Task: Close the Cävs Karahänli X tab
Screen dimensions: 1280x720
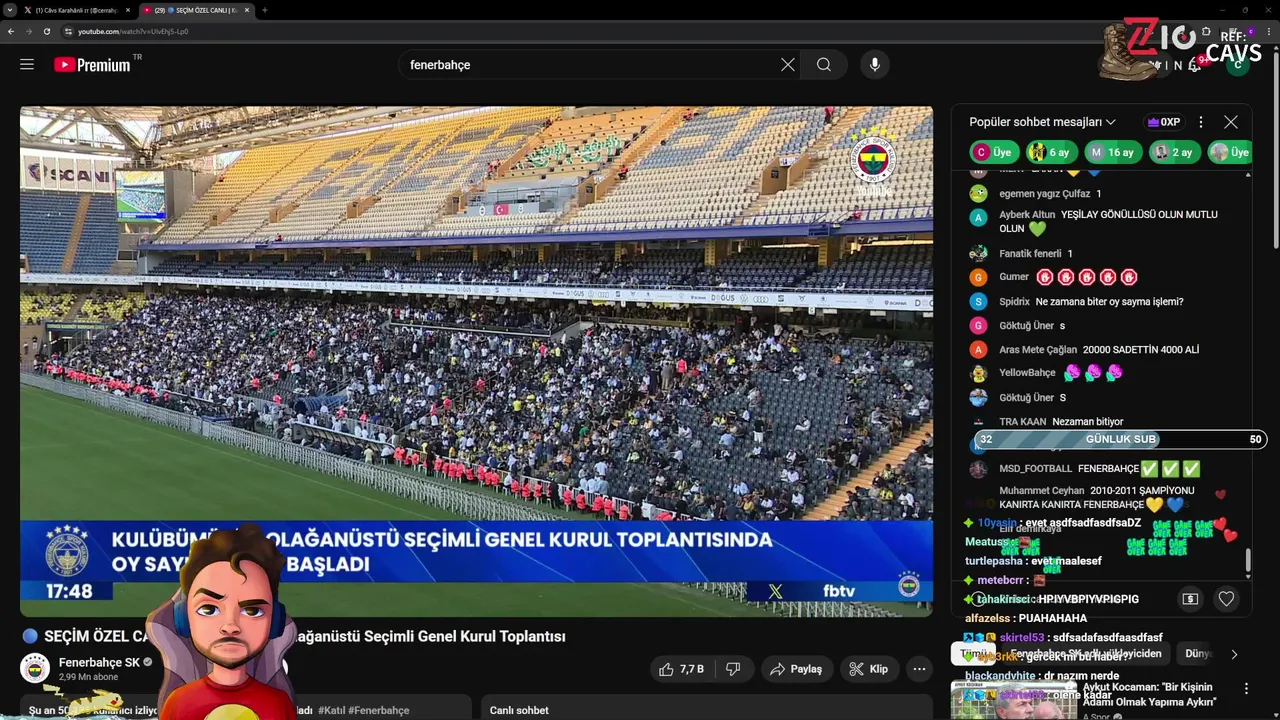Action: [x=127, y=10]
